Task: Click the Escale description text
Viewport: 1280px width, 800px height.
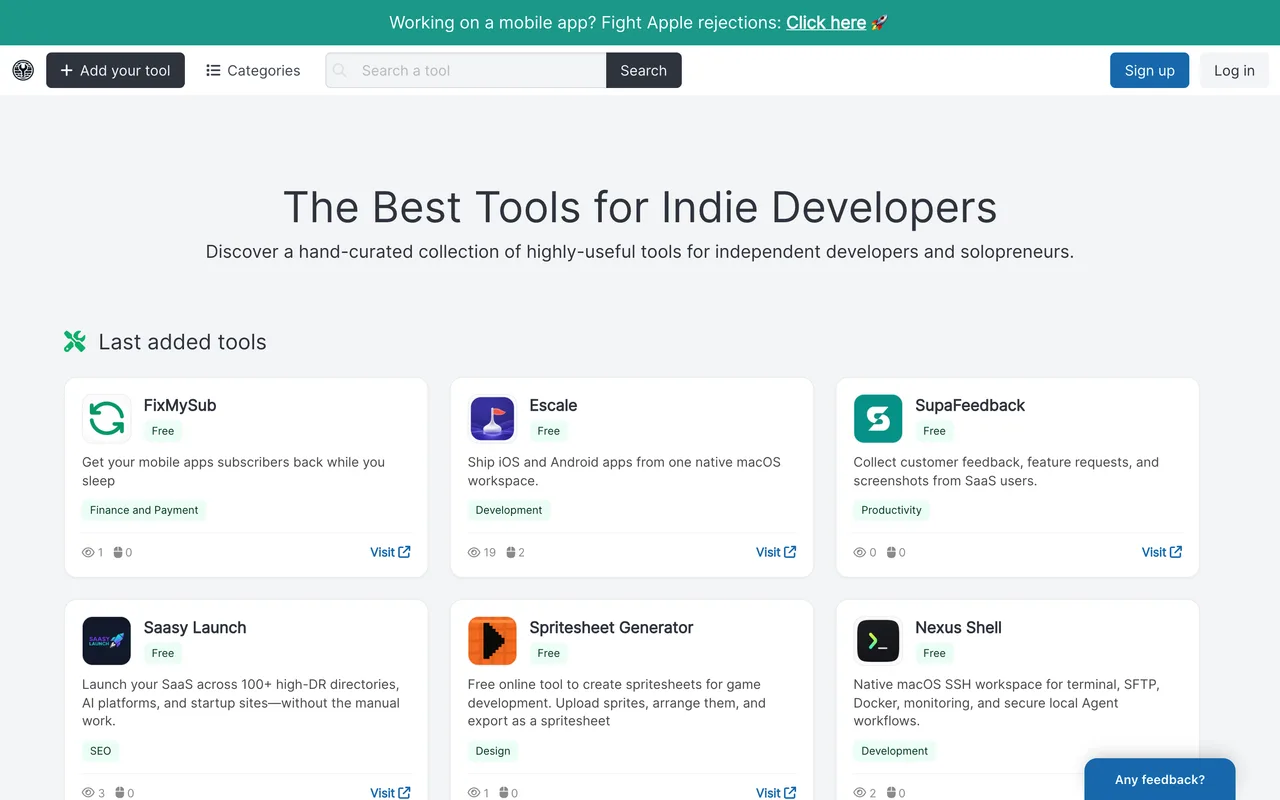Action: click(624, 471)
